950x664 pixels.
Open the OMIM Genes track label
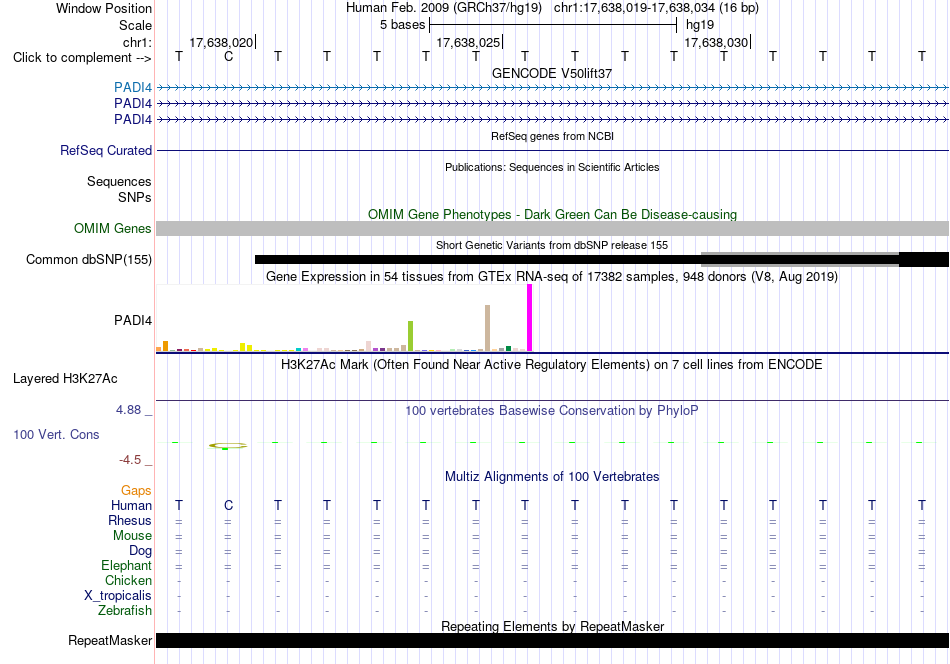(x=113, y=228)
